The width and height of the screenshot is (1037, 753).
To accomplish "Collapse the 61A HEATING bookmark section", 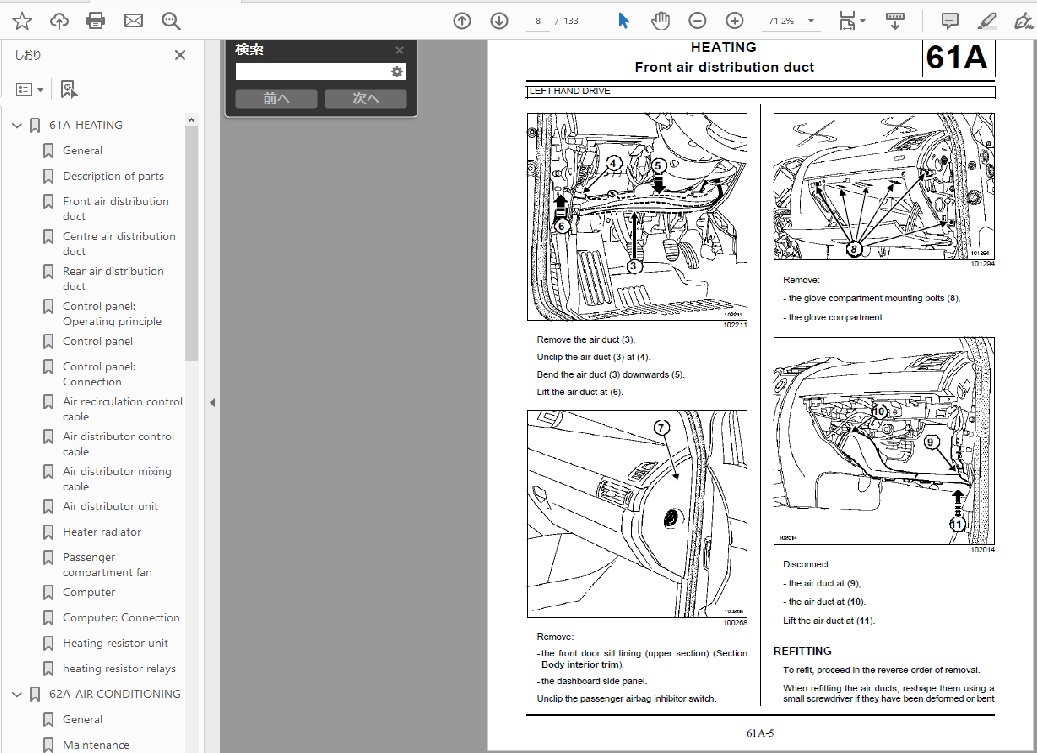I will click(16, 125).
